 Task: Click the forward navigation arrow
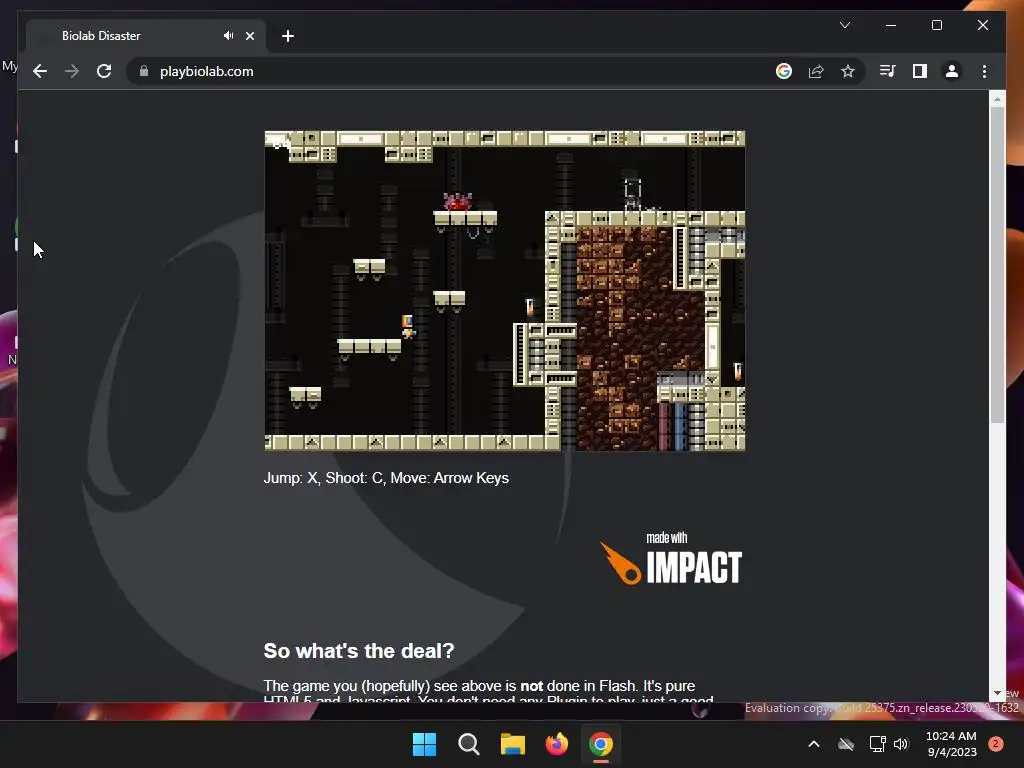coord(72,71)
